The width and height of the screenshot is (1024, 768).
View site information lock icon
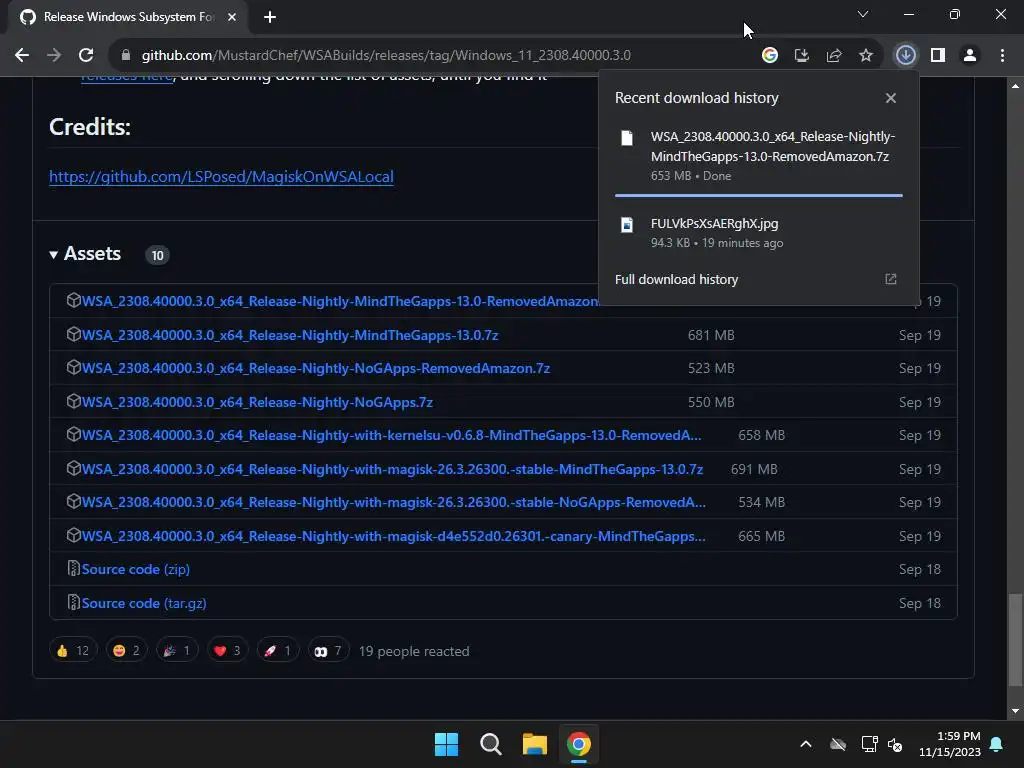pos(126,56)
